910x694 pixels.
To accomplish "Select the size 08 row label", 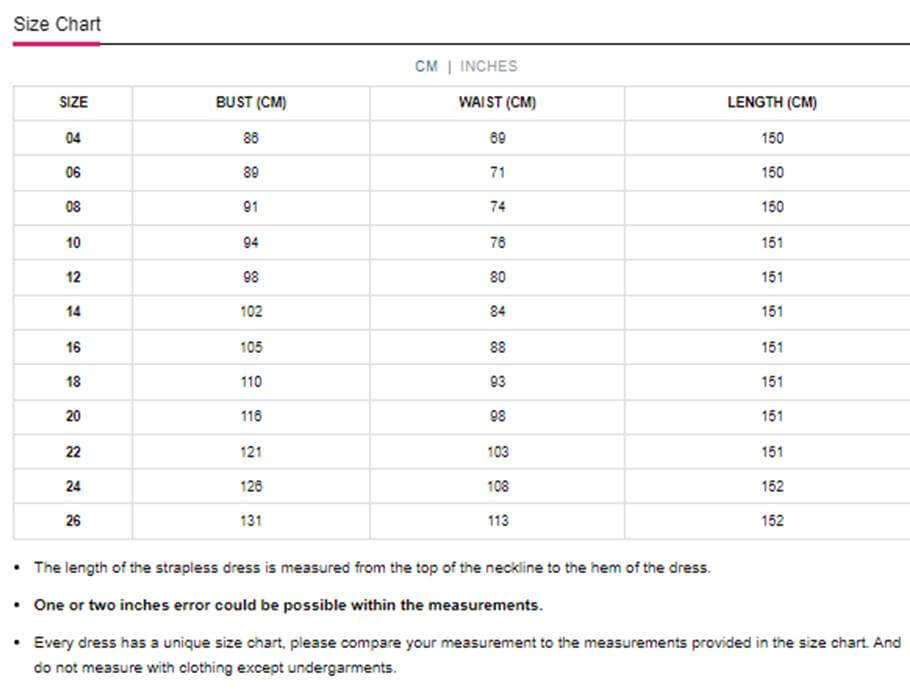I will click(x=73, y=207).
